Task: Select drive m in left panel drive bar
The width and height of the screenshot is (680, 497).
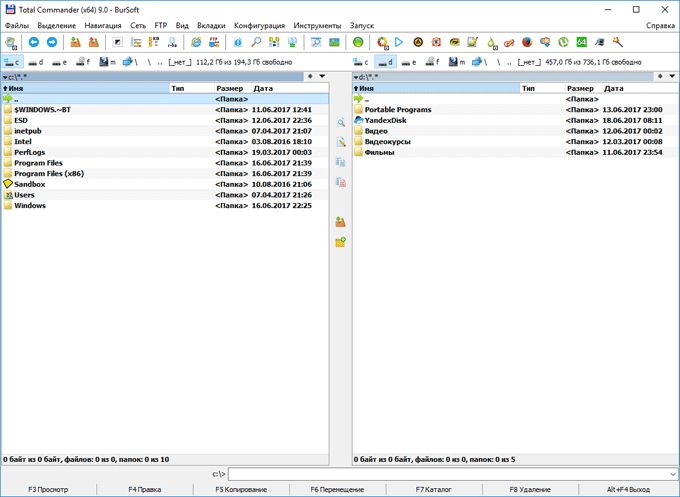Action: pyautogui.click(x=107, y=62)
